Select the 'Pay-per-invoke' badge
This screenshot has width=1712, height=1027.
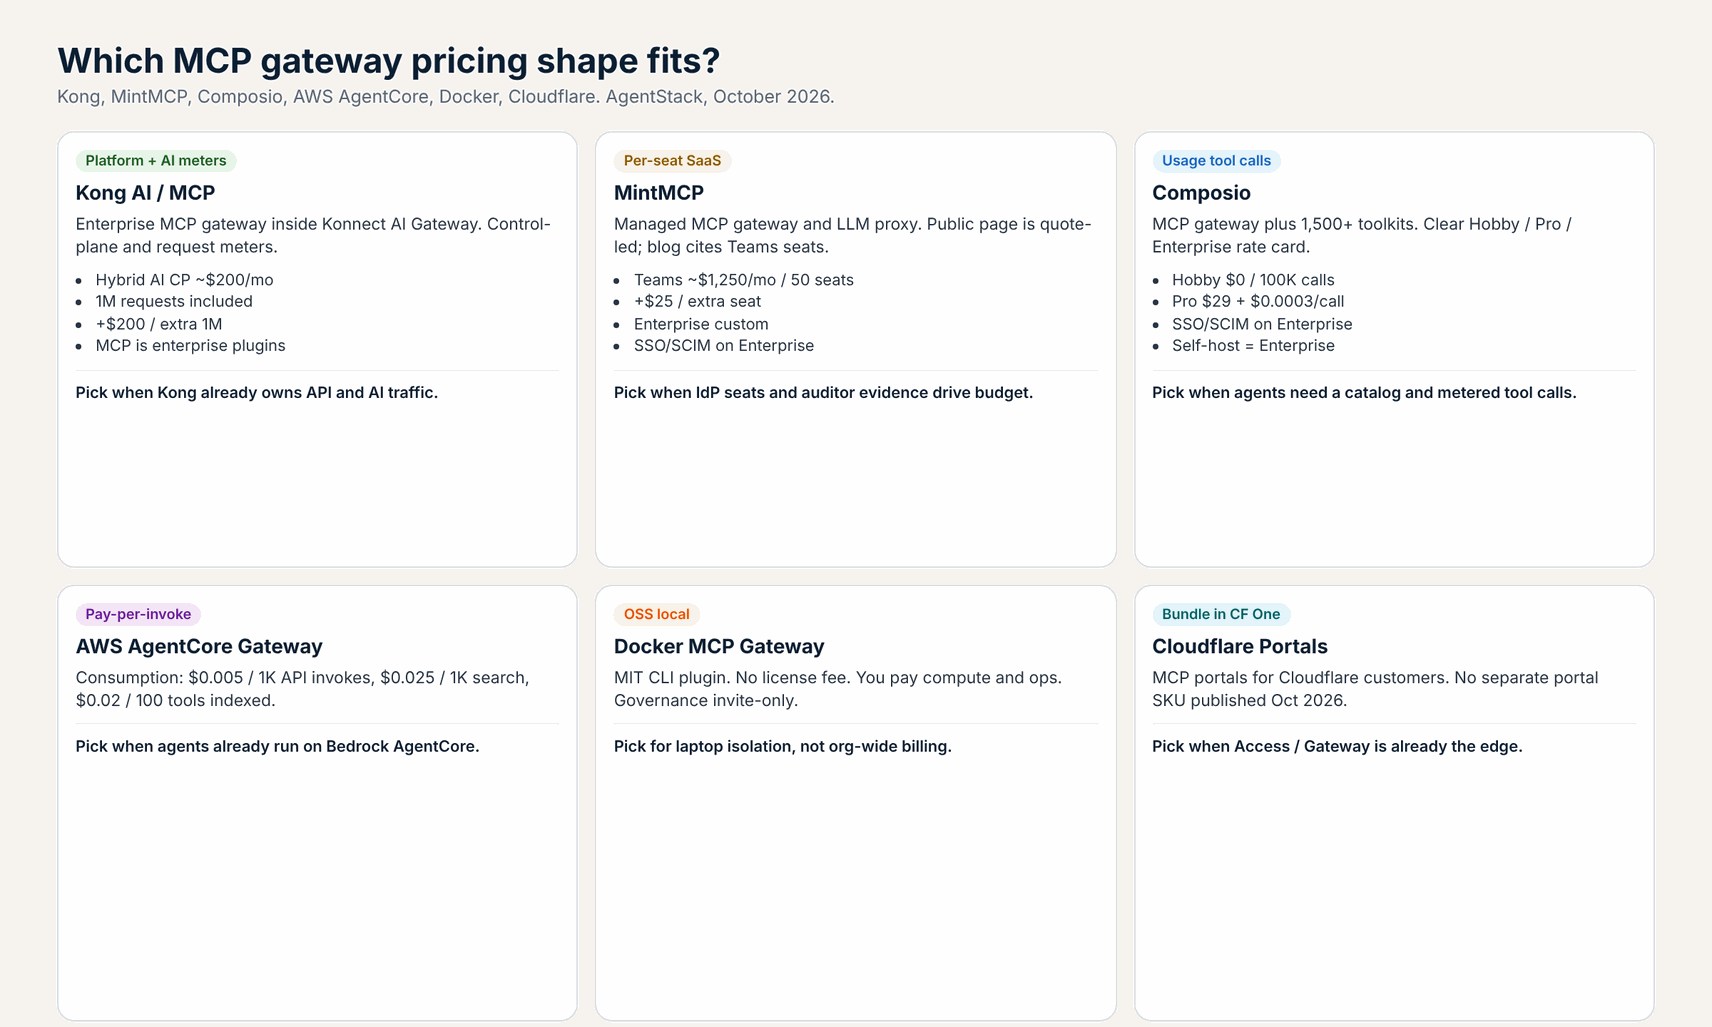[x=138, y=614]
